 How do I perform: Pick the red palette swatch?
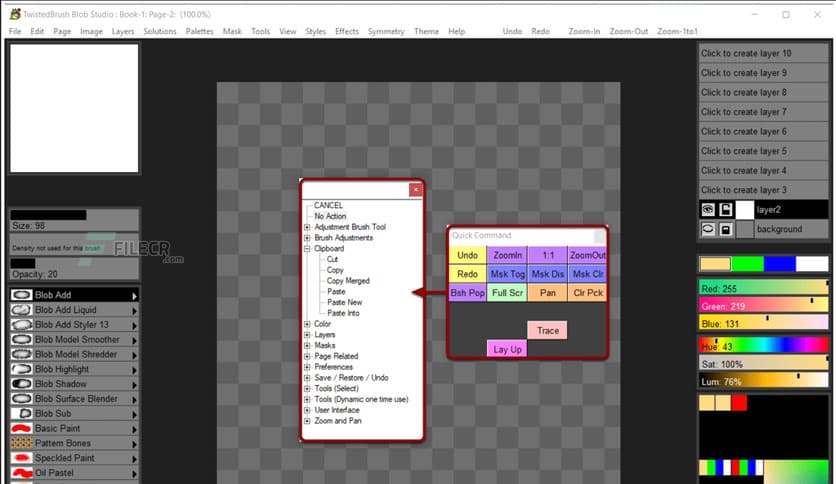(739, 402)
